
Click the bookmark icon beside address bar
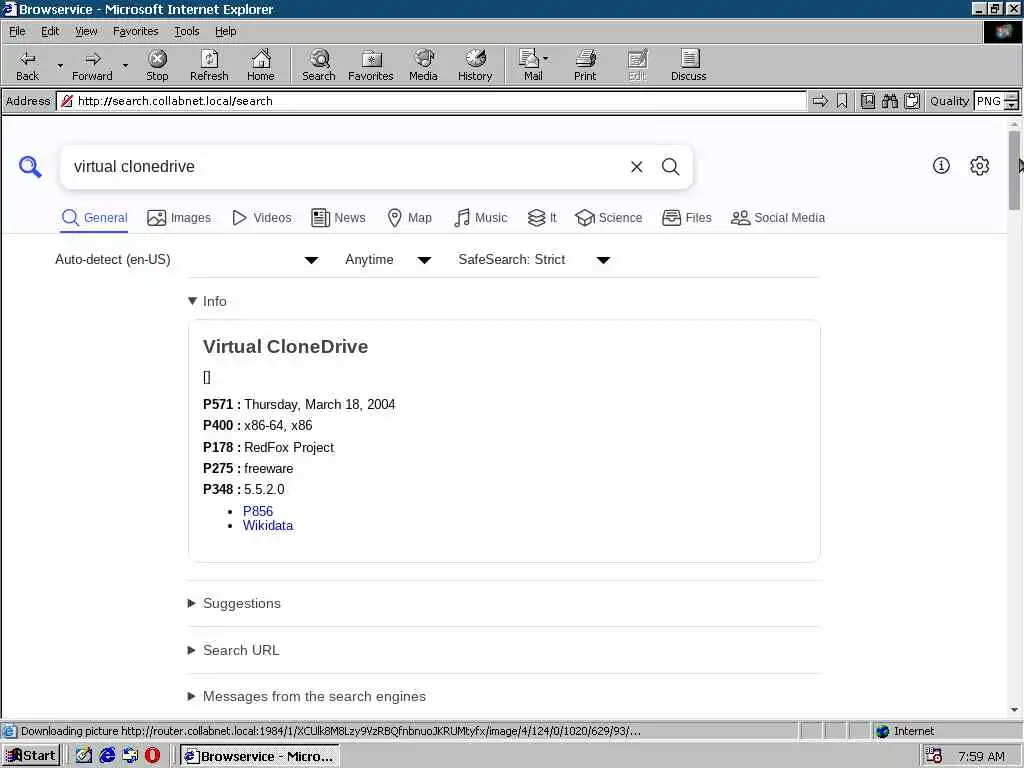842,101
